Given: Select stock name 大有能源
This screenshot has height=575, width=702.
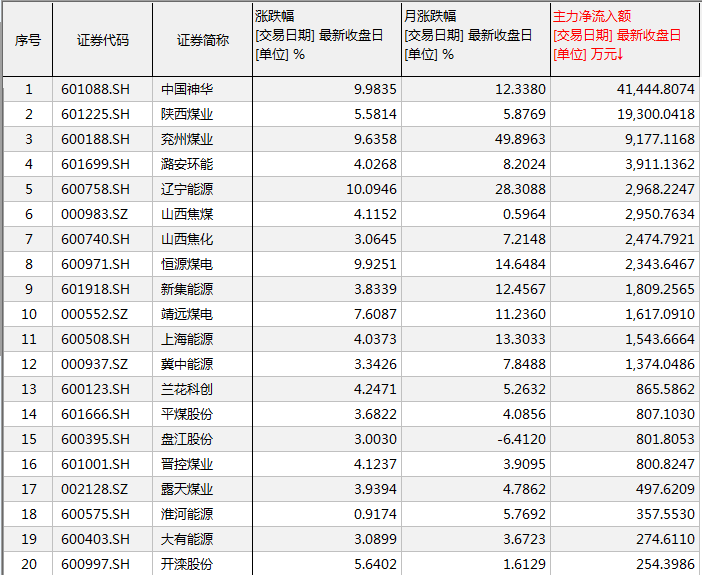Looking at the screenshot, I should pyautogui.click(x=187, y=539).
